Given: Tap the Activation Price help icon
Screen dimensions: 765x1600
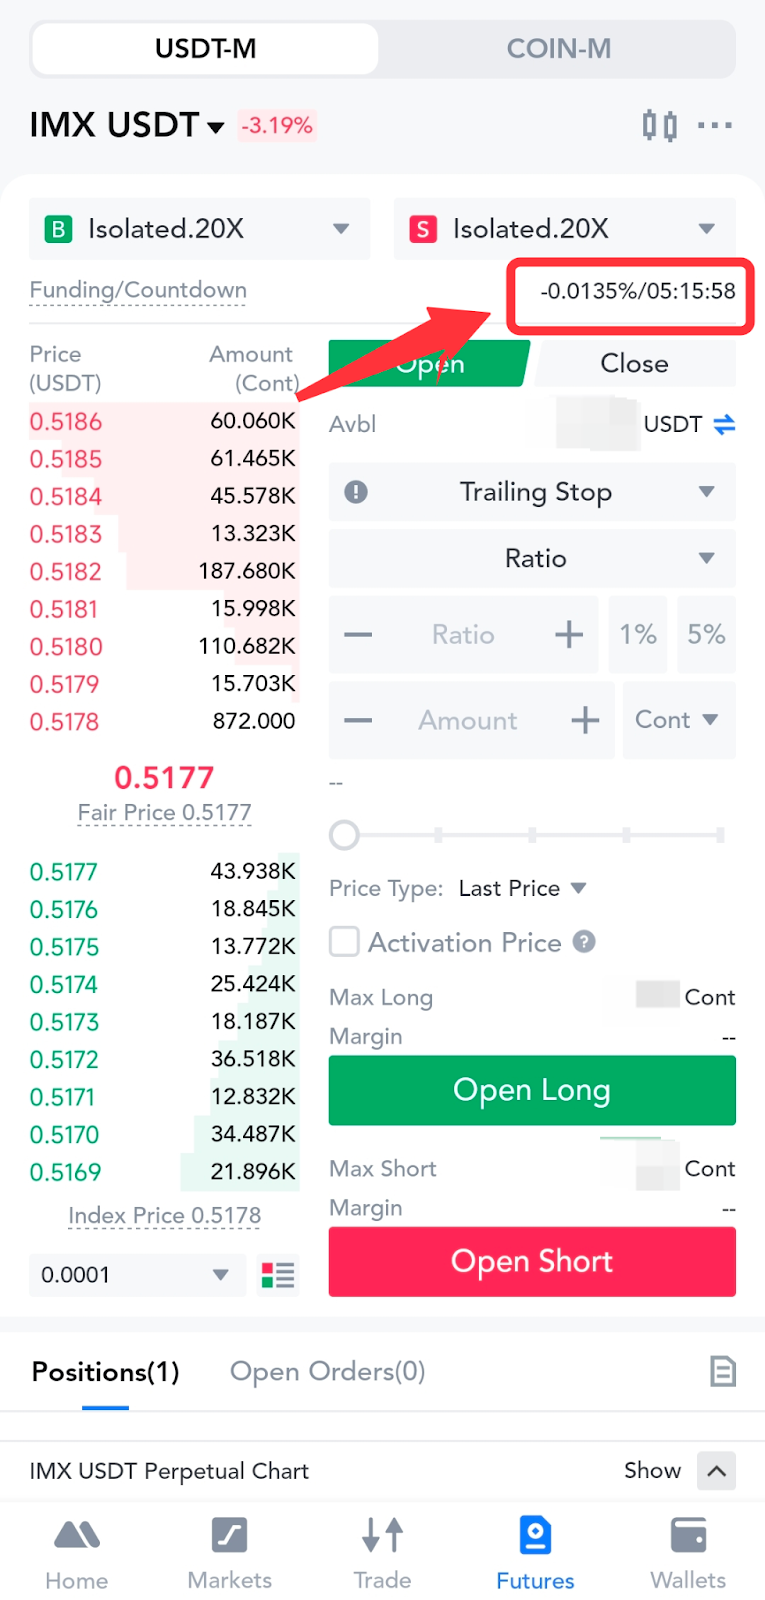Looking at the screenshot, I should (x=585, y=942).
